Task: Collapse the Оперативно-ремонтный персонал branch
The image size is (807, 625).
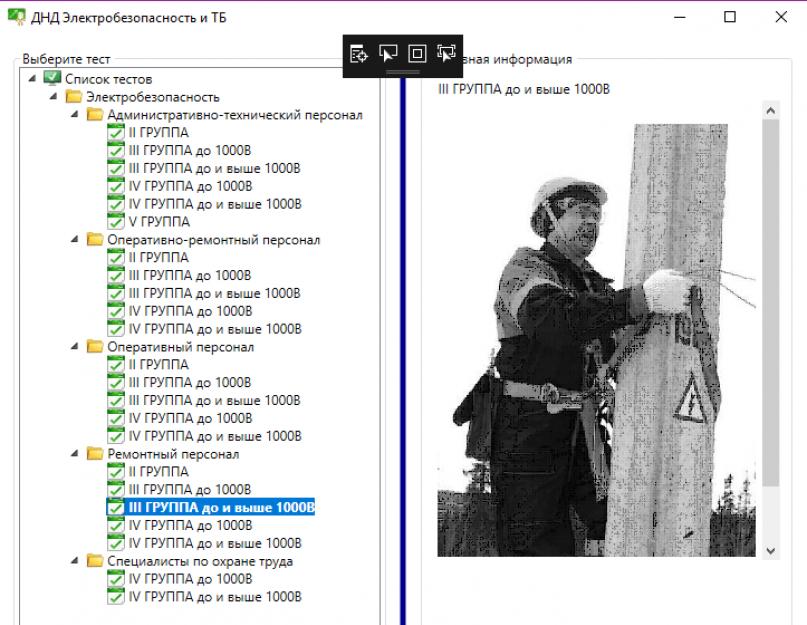Action: [74, 240]
